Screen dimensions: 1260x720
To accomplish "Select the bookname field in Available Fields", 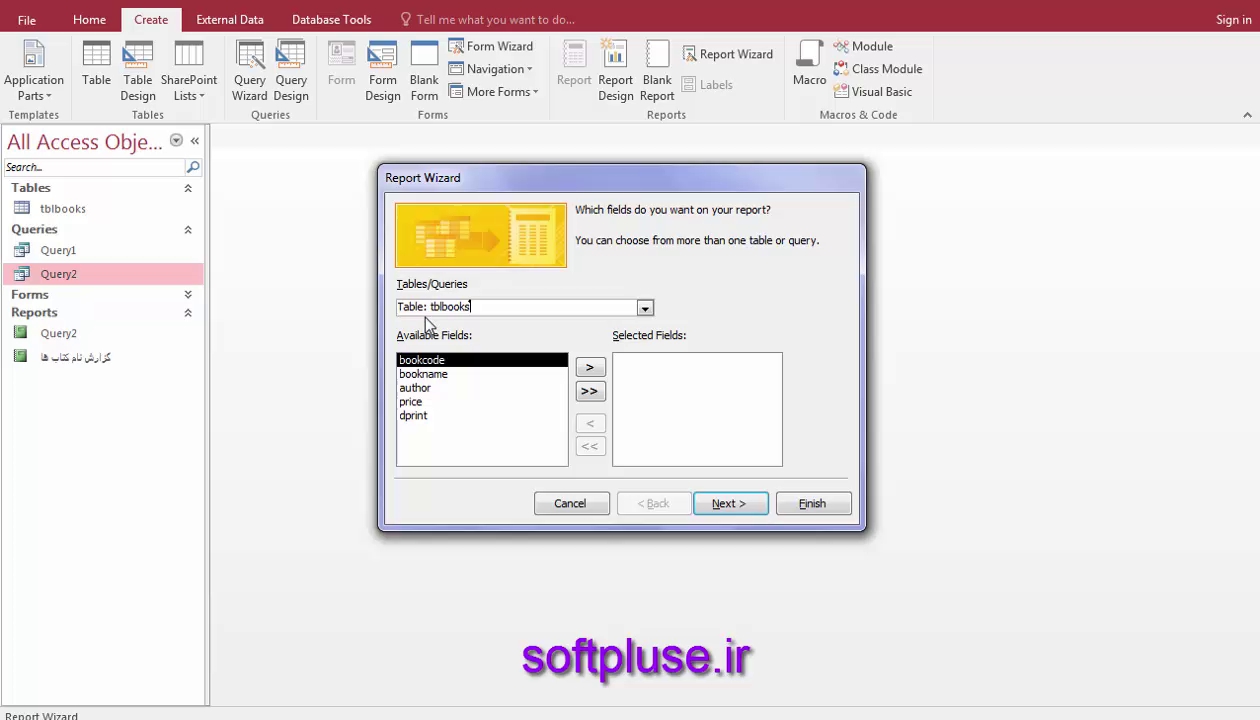I will (424, 374).
